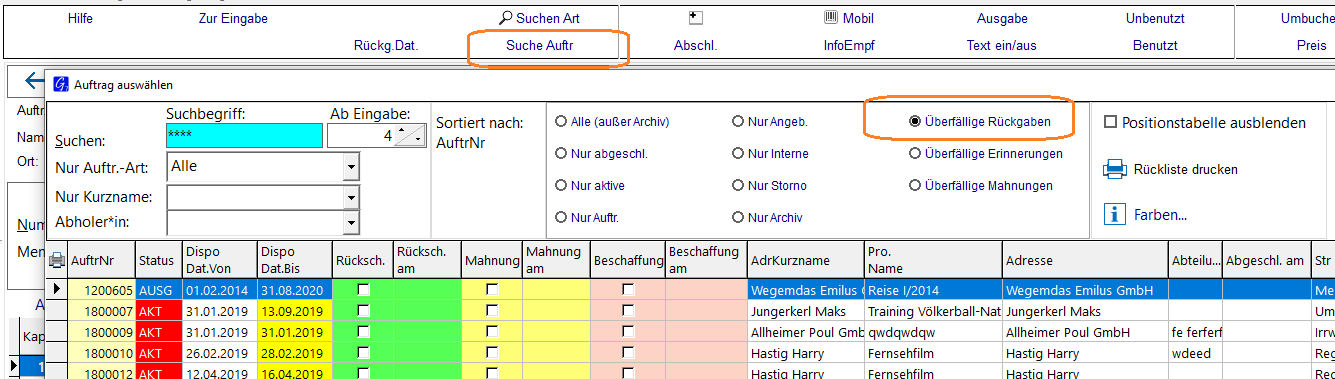1335x379 pixels.
Task: Click the icon above Abschl.
Action: click(x=695, y=18)
